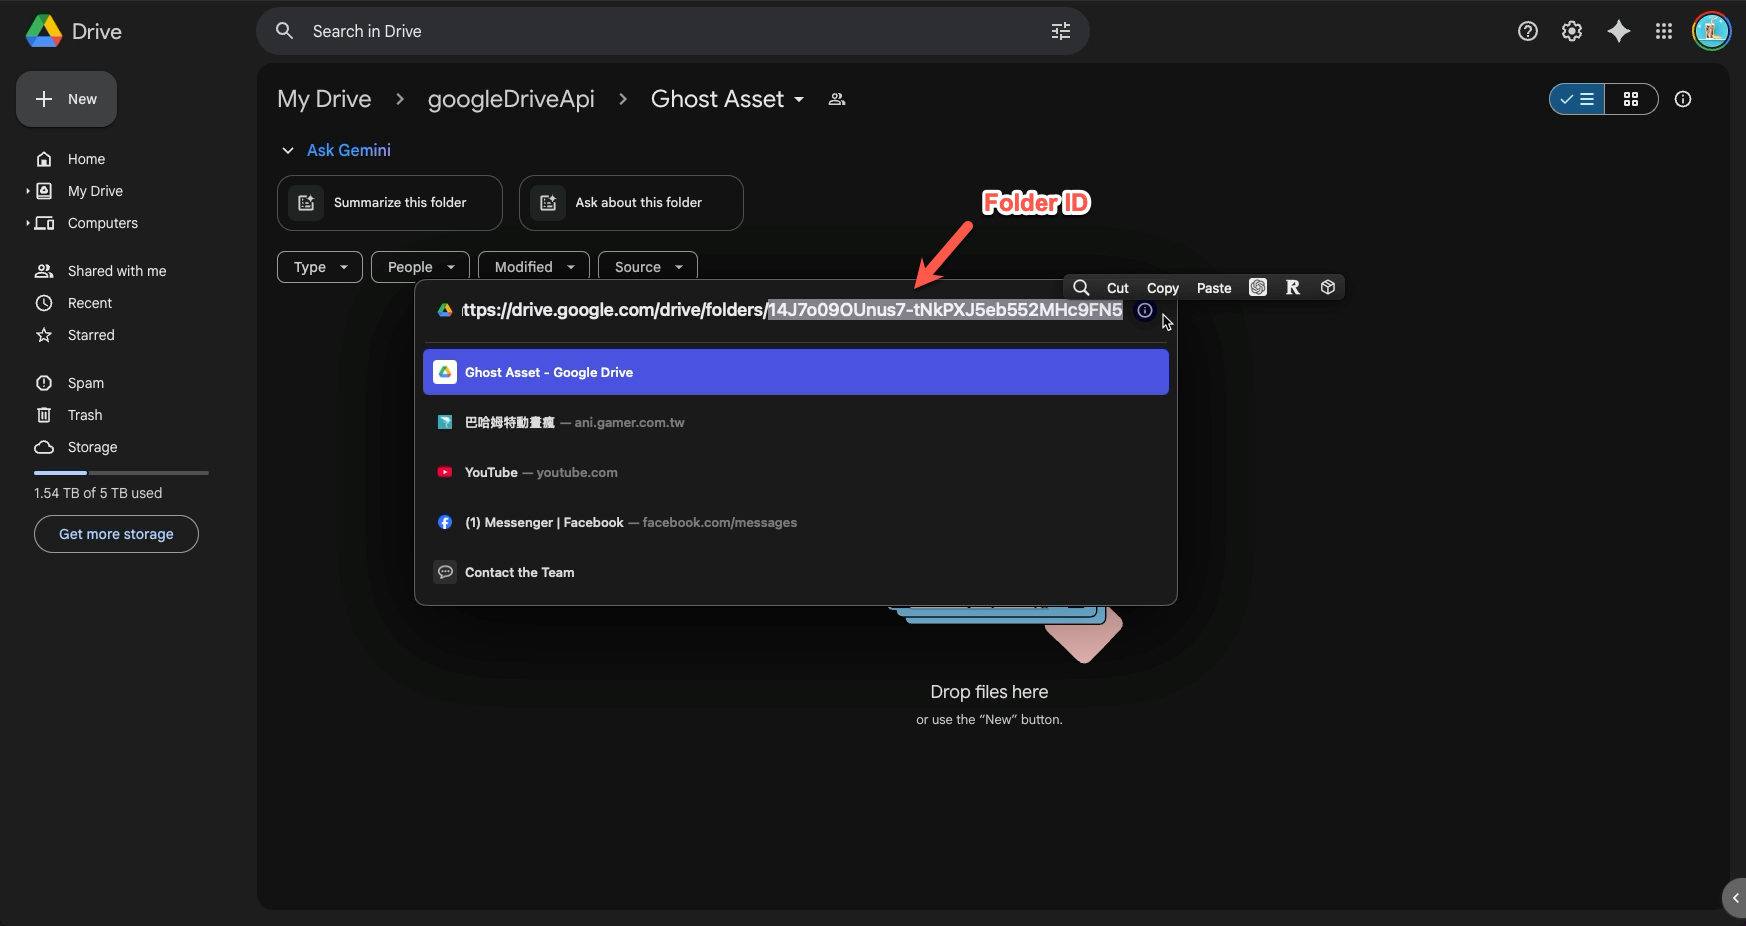Click the R icon in selection popup
Screen dimensions: 1746x926
coord(1293,288)
